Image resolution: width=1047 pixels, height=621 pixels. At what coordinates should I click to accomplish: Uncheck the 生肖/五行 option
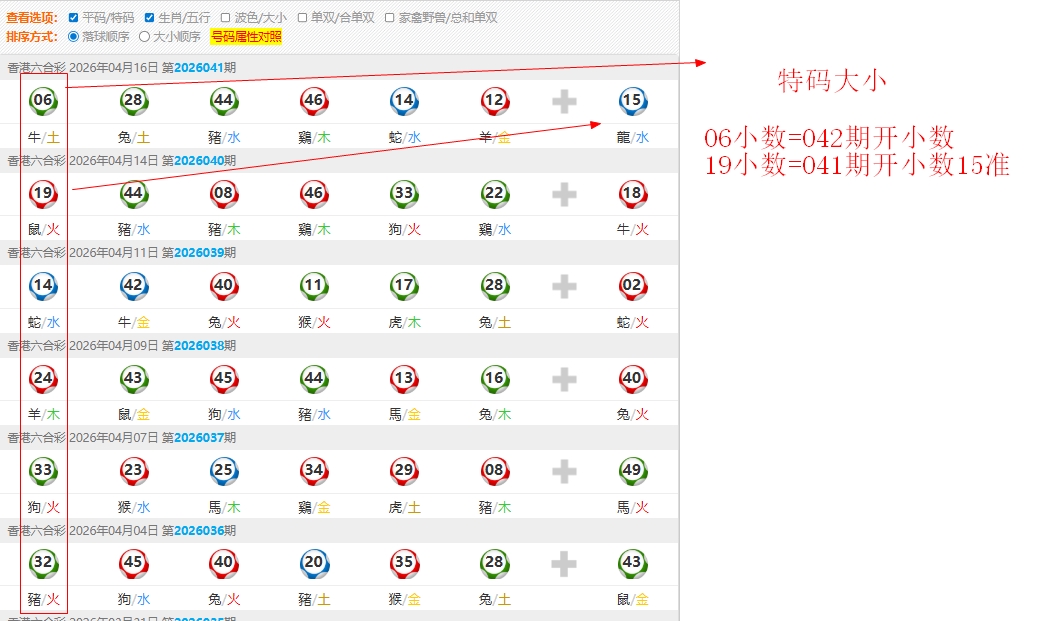click(x=150, y=18)
